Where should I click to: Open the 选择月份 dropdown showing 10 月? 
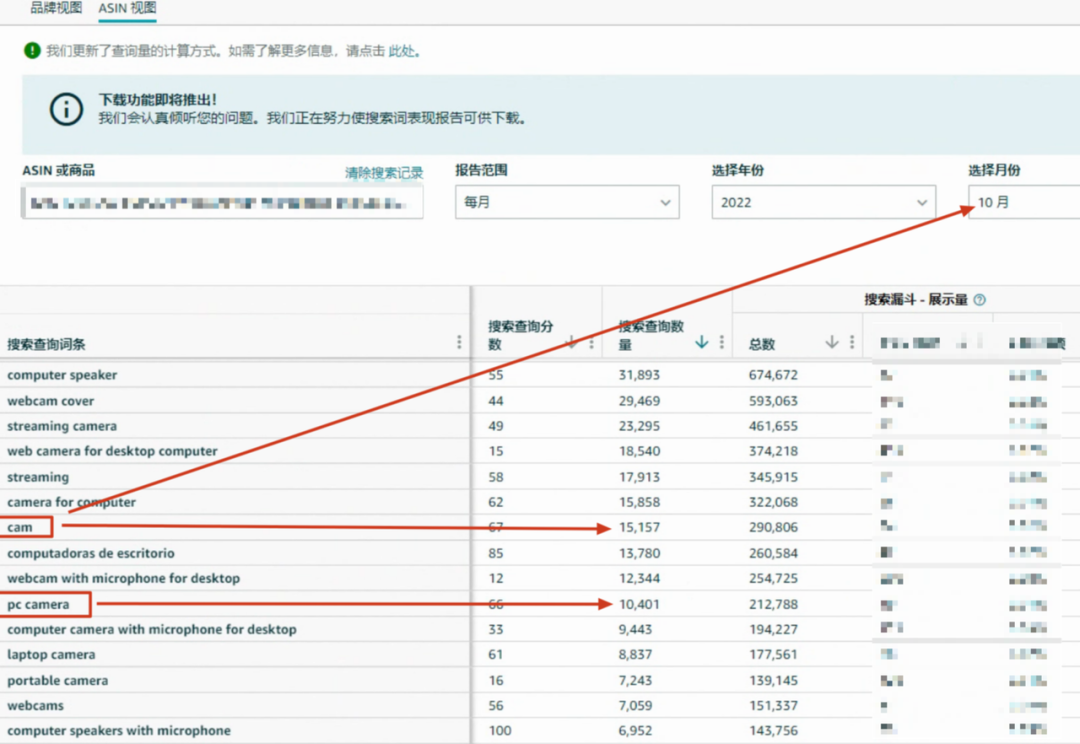(1024, 202)
